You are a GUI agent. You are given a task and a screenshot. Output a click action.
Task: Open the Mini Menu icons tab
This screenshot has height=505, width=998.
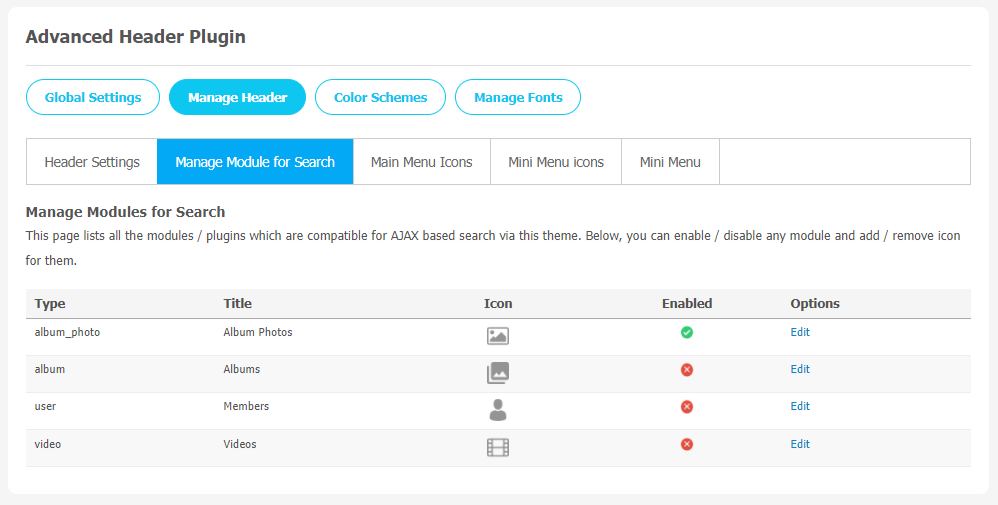(556, 162)
